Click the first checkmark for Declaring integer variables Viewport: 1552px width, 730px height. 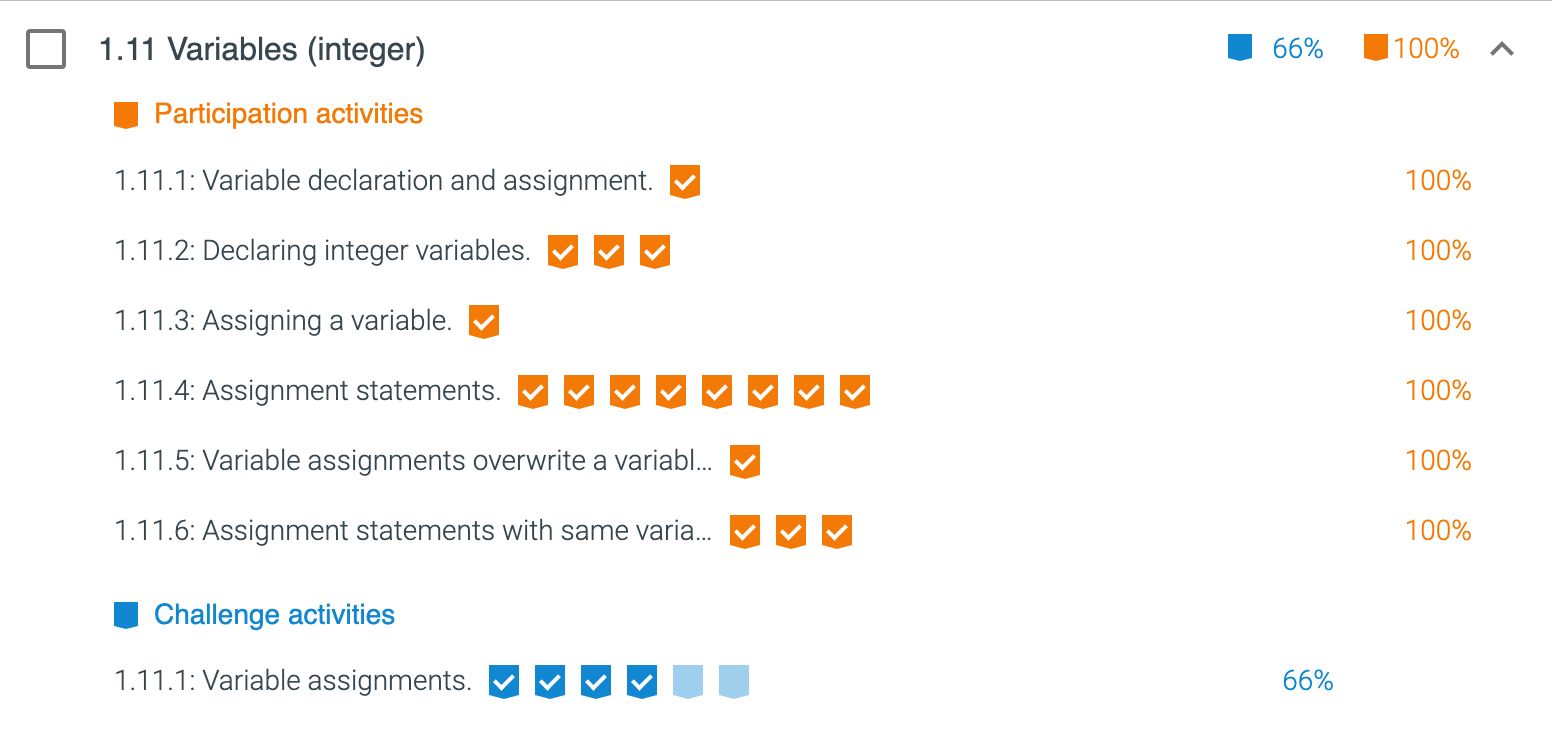563,252
